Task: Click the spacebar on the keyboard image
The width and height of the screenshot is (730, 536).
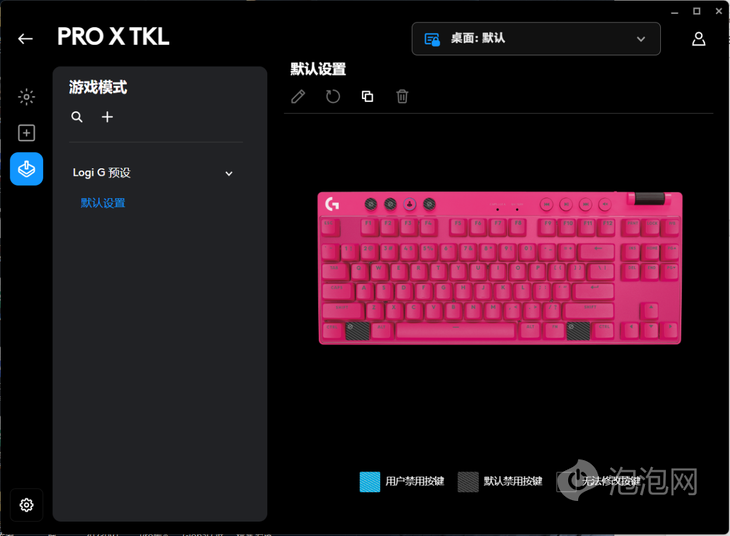Action: coord(455,330)
